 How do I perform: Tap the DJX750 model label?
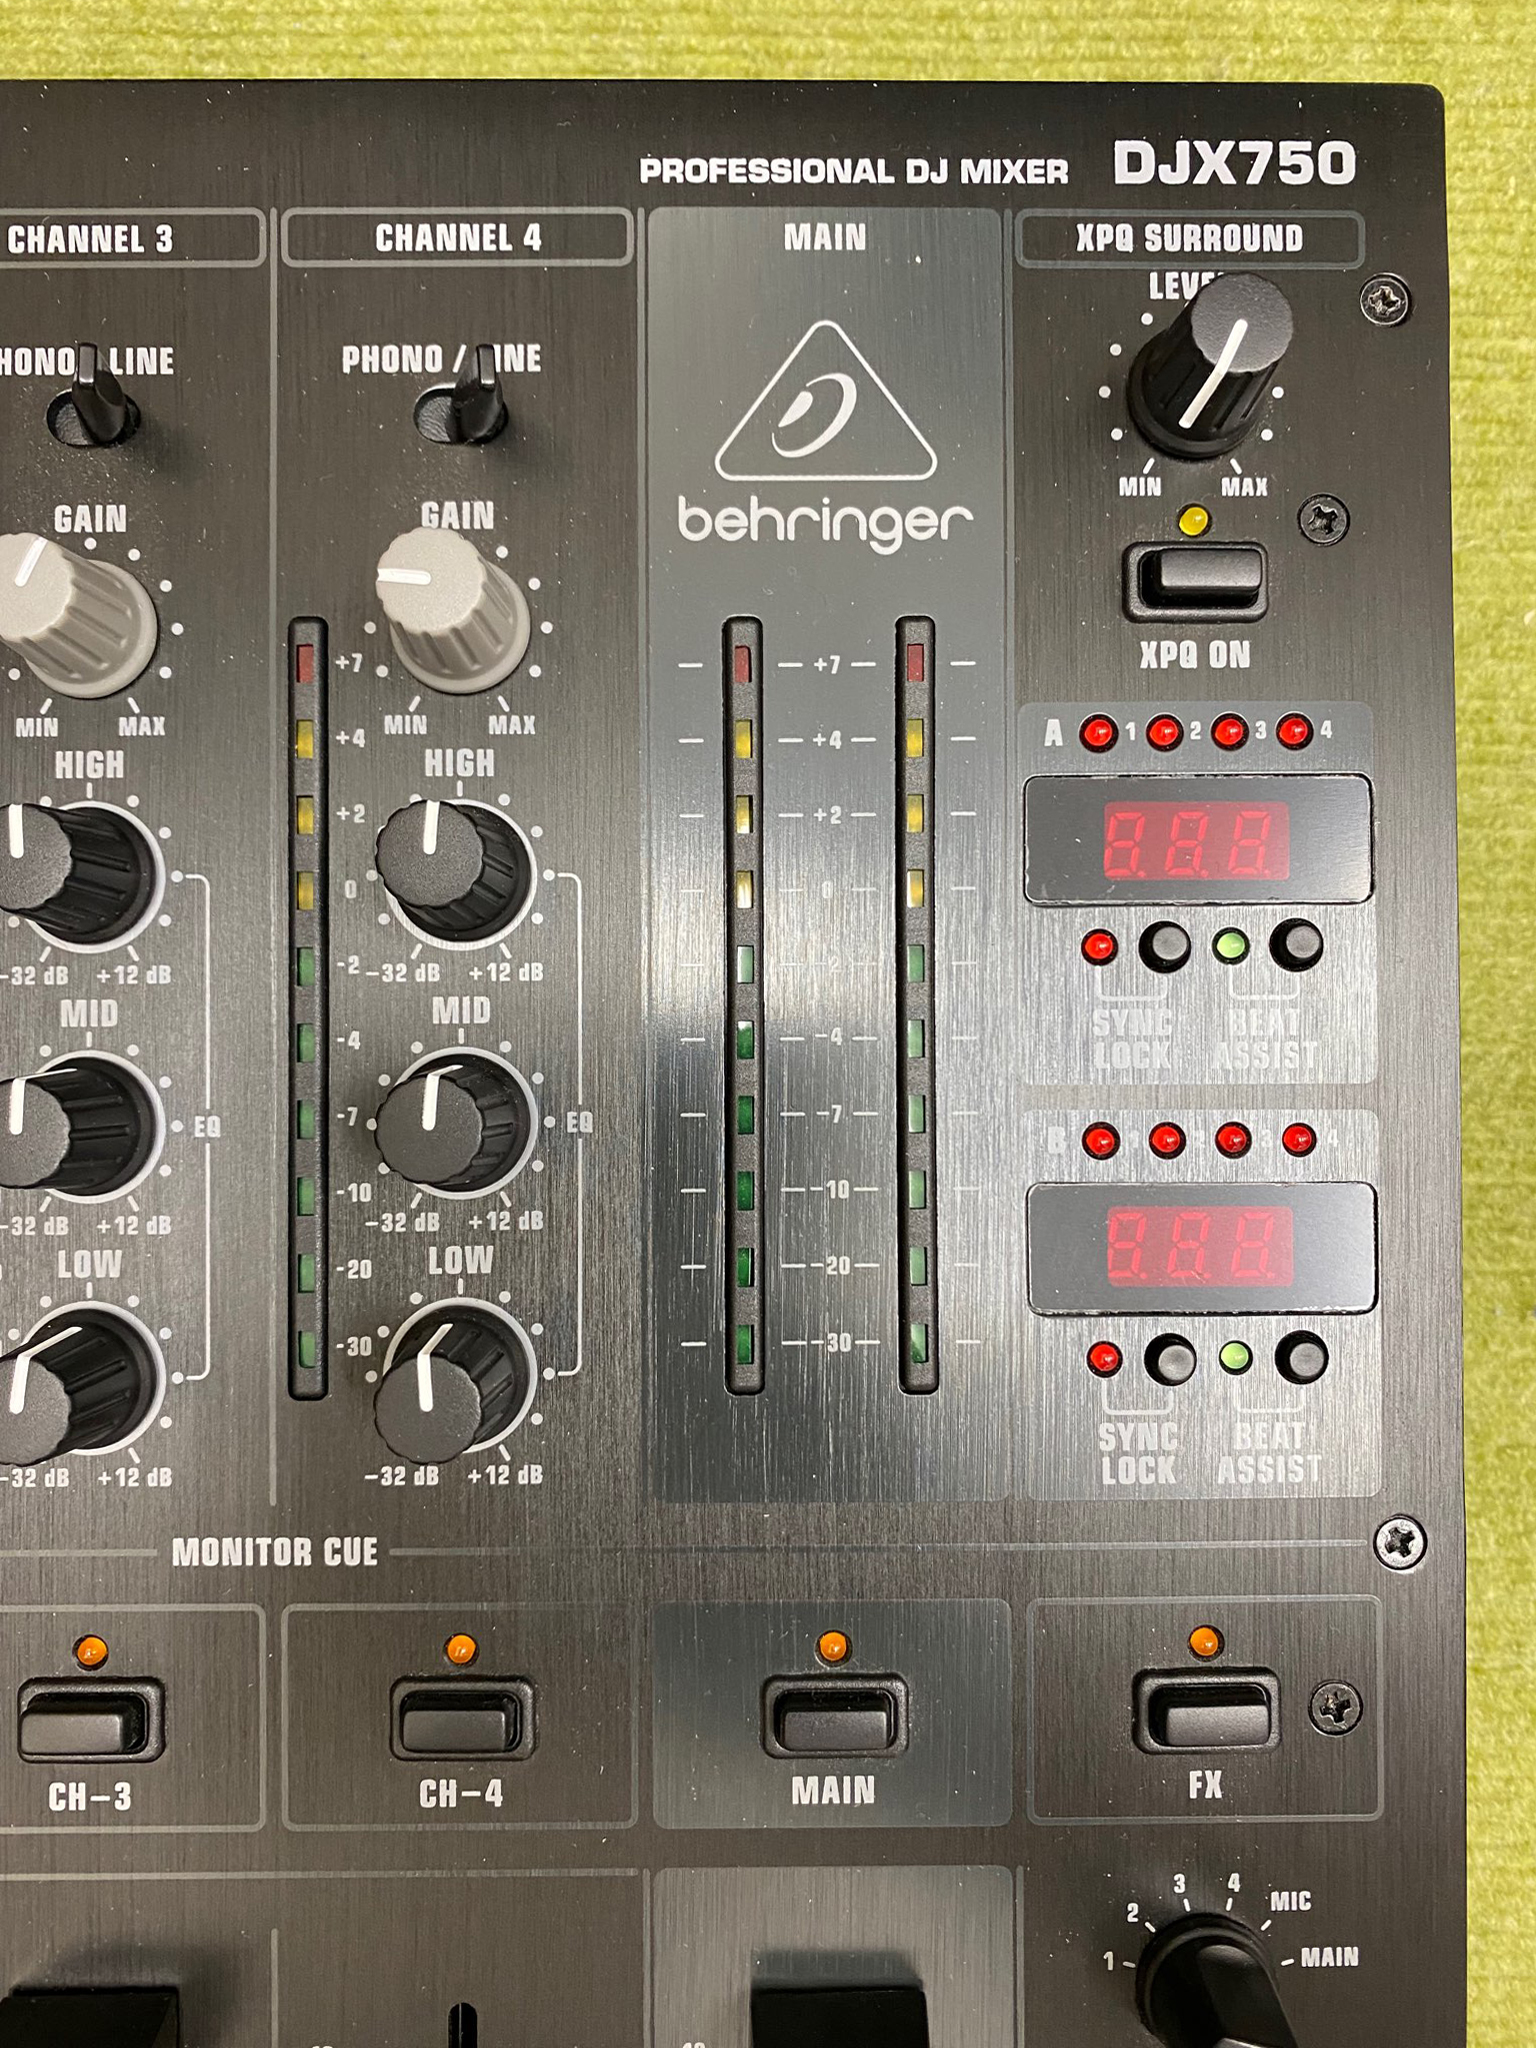(1234, 163)
